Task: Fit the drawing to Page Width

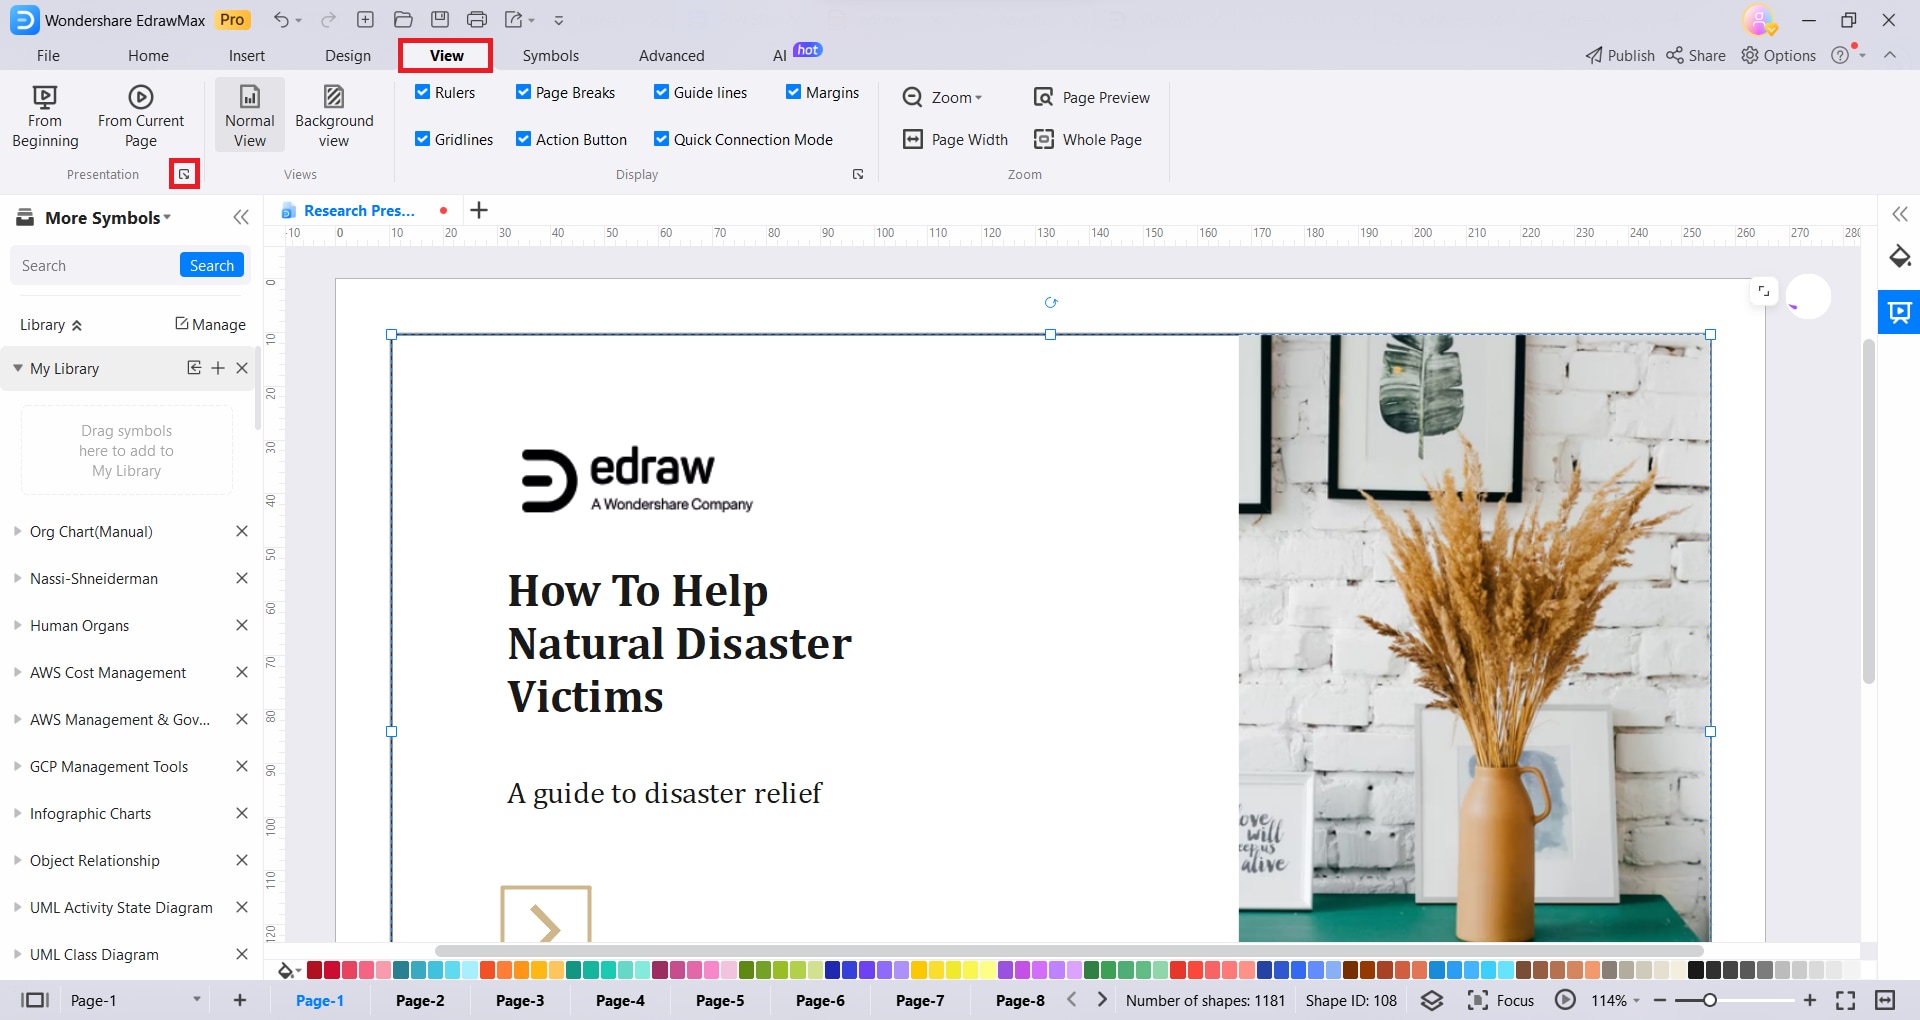Action: [x=956, y=139]
